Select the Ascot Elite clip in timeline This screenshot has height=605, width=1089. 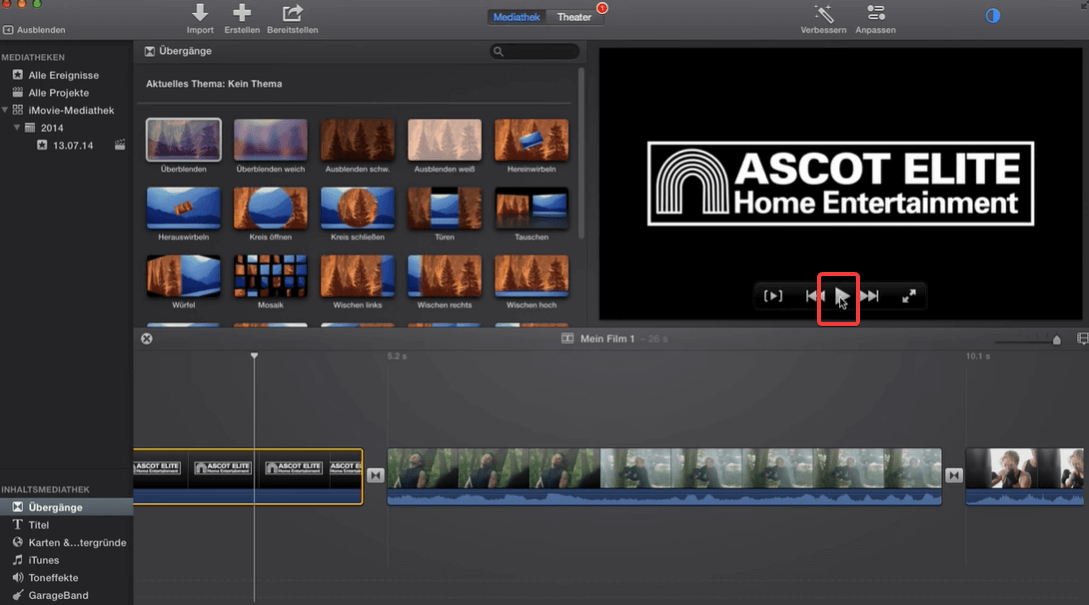click(248, 476)
